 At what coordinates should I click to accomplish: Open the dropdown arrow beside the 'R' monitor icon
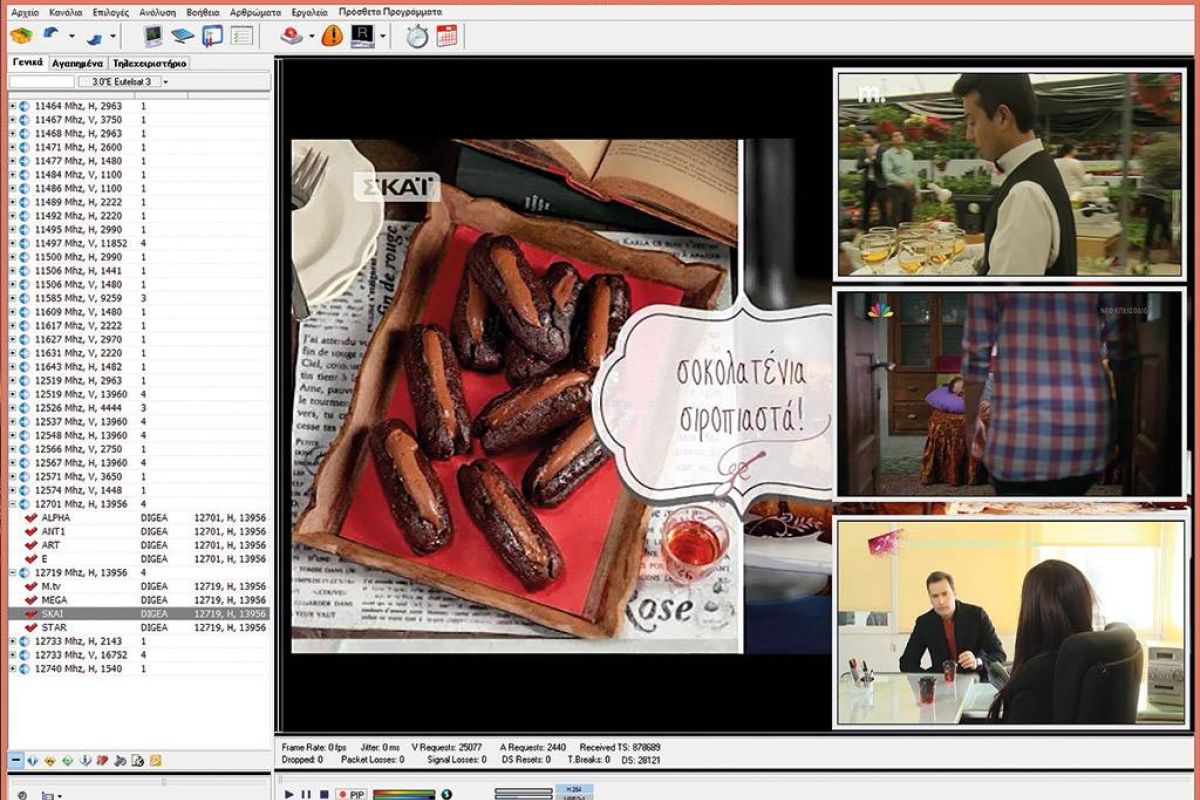pyautogui.click(x=383, y=37)
